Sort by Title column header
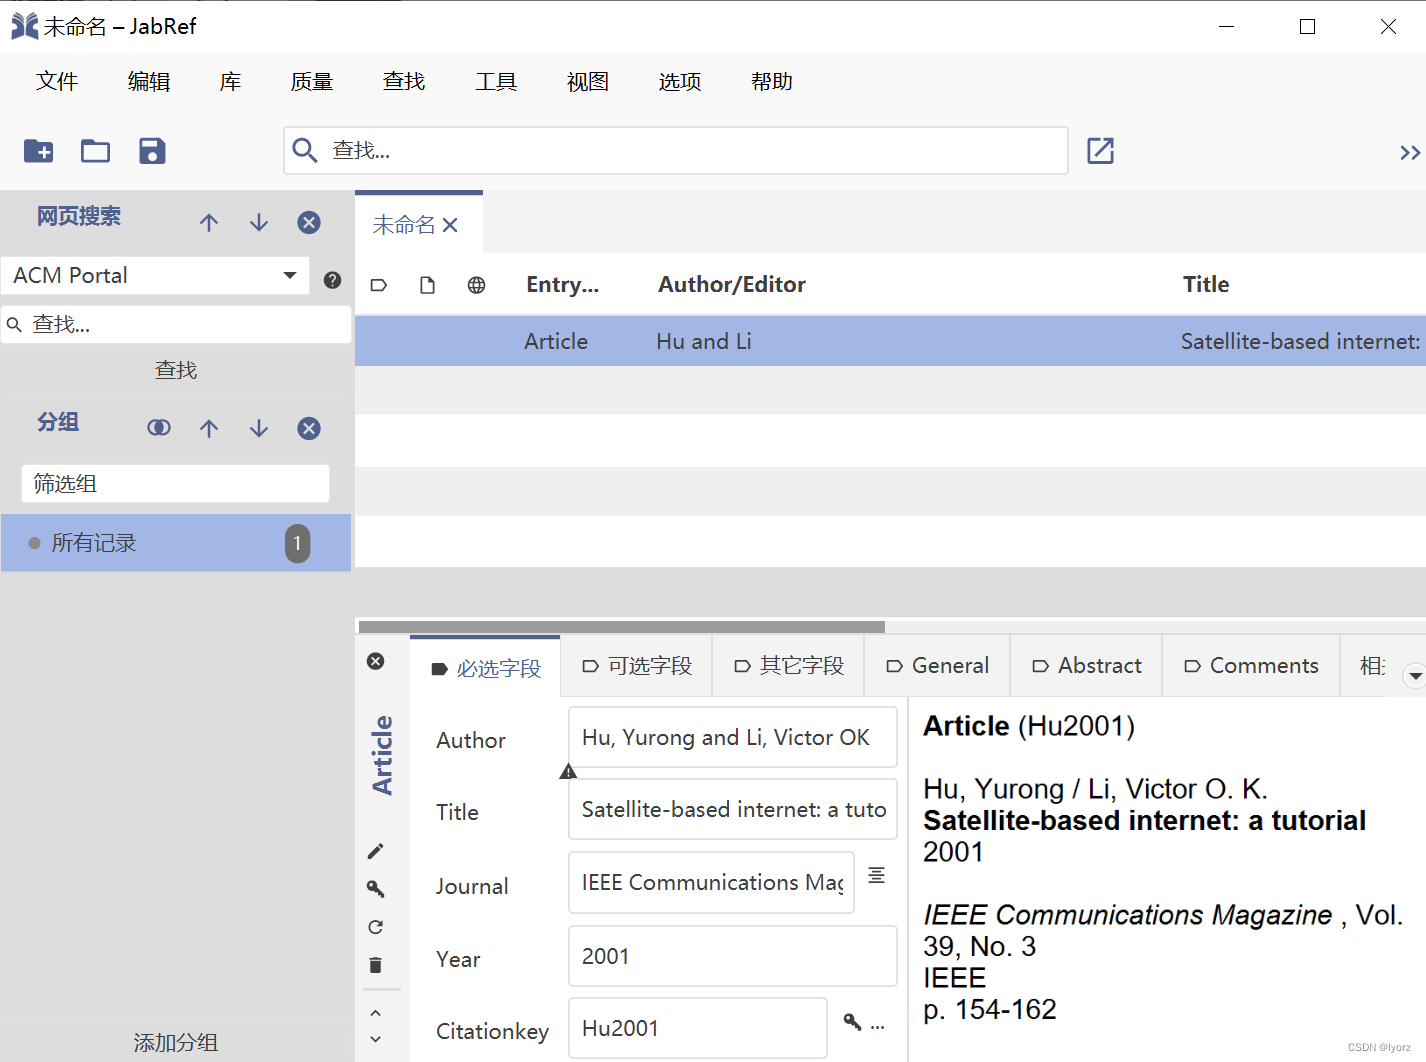 (x=1206, y=285)
